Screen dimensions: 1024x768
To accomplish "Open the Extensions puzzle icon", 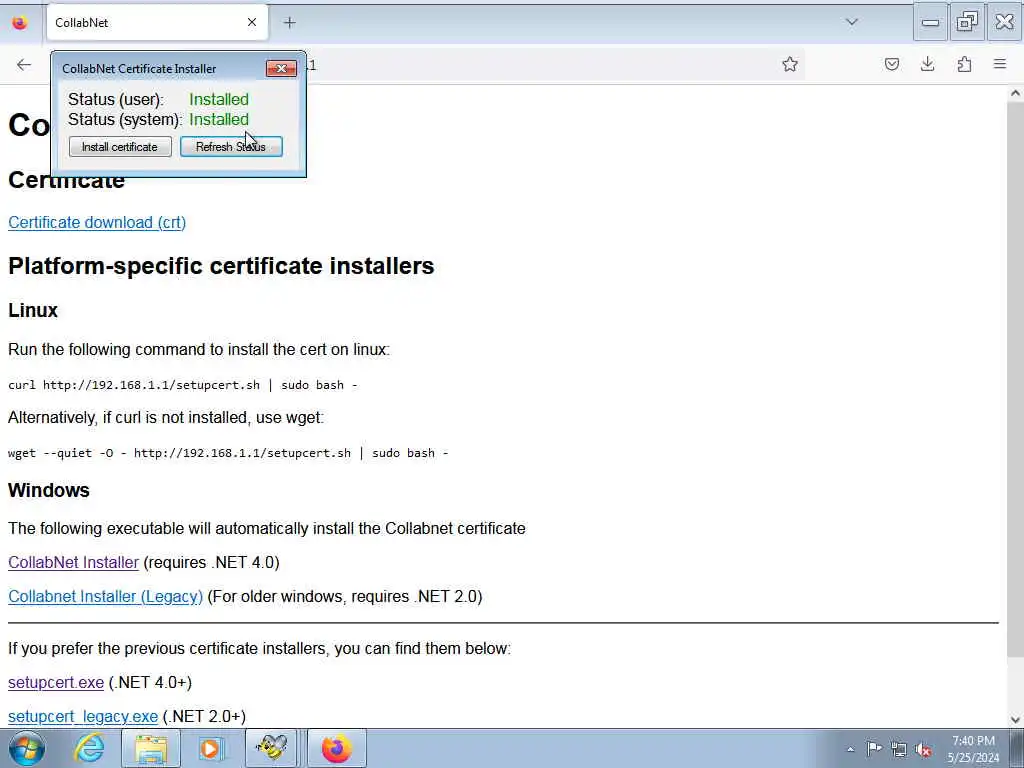I will 964,64.
